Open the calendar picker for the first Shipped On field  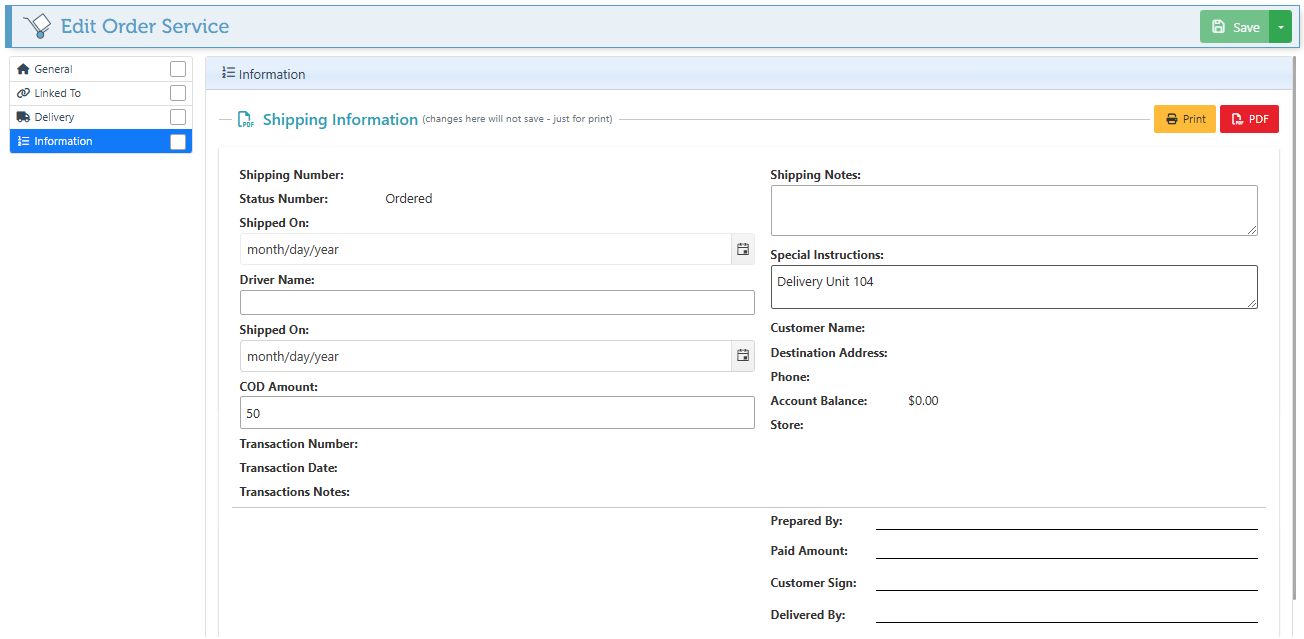[743, 249]
